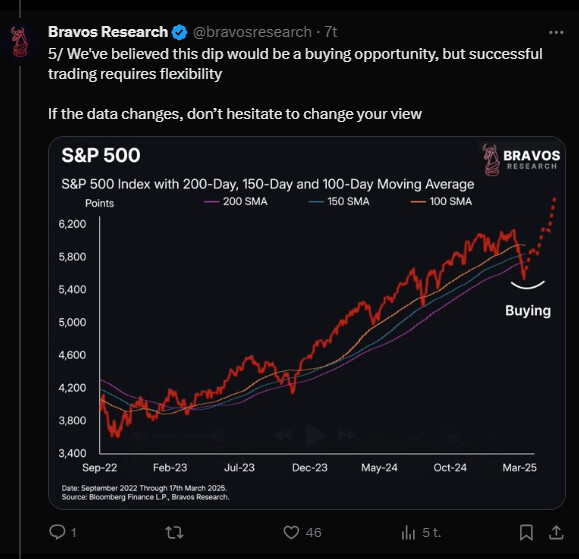Click the faint fast-forward control in media
579x559 pixels.
click(347, 435)
